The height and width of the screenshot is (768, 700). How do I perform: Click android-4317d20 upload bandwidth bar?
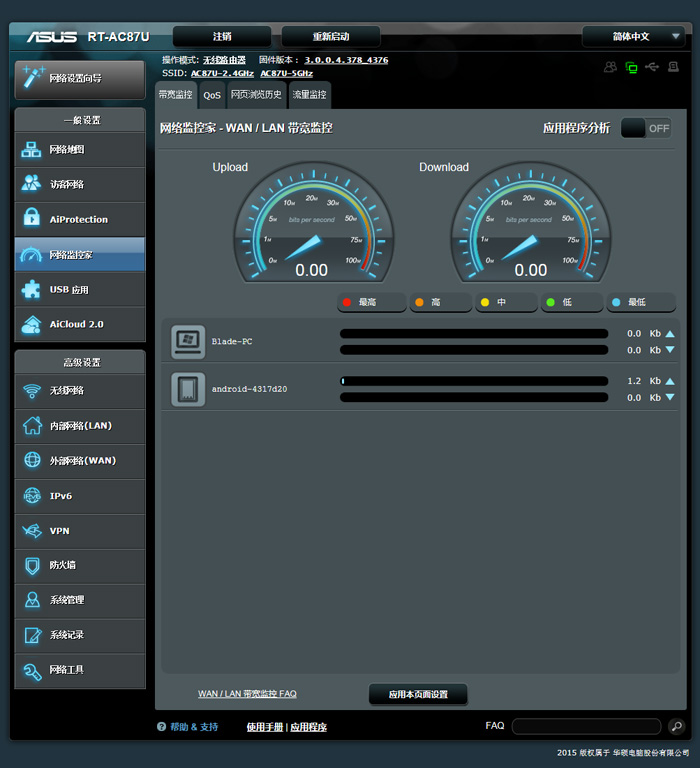474,381
